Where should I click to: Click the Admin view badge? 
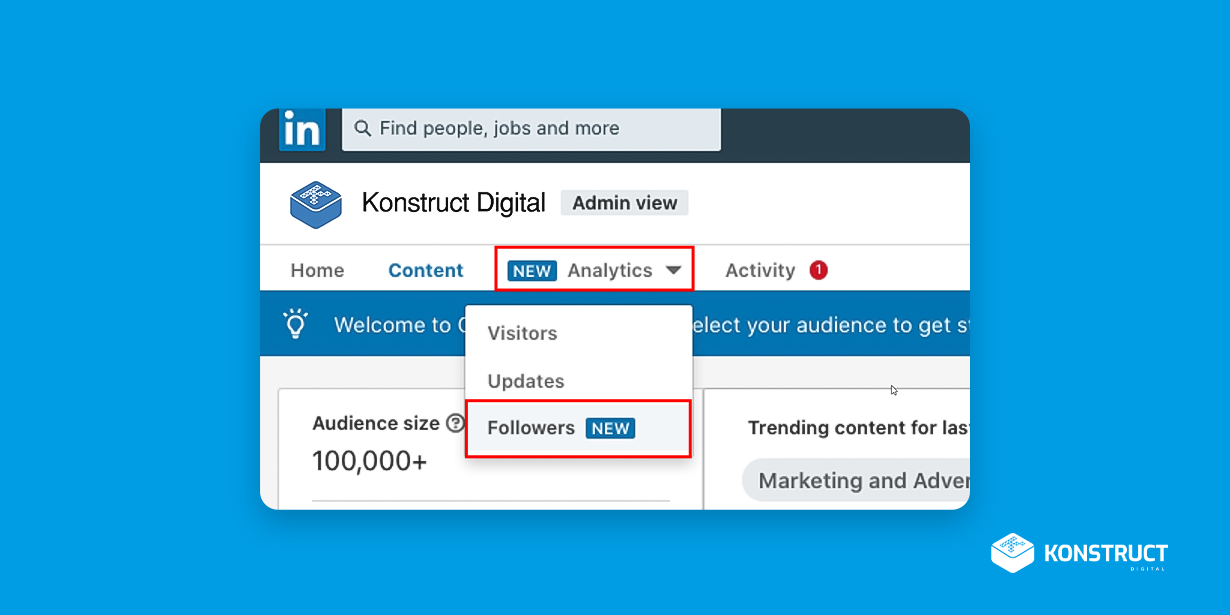click(x=625, y=203)
